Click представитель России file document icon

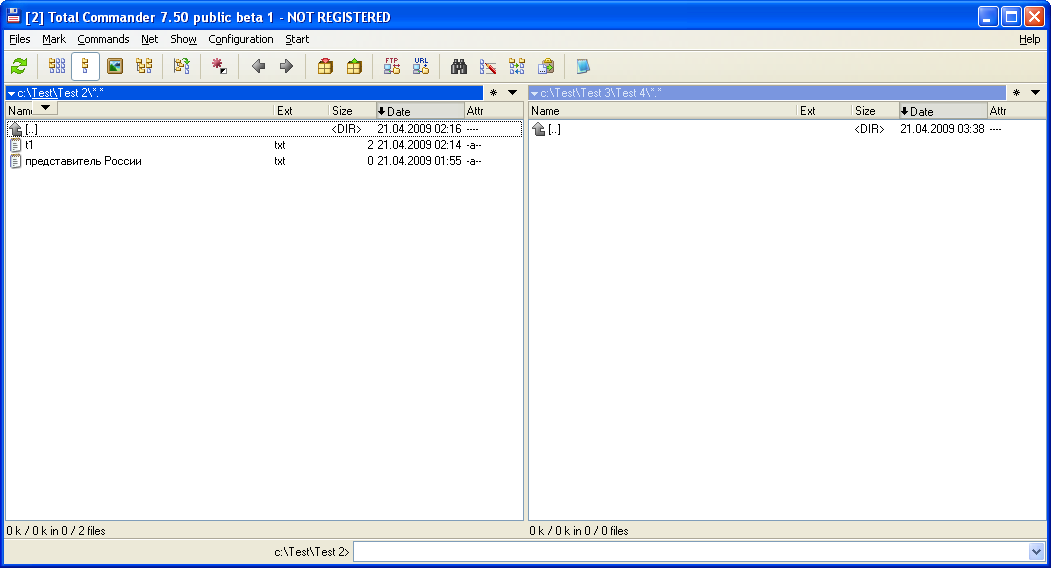[x=15, y=161]
